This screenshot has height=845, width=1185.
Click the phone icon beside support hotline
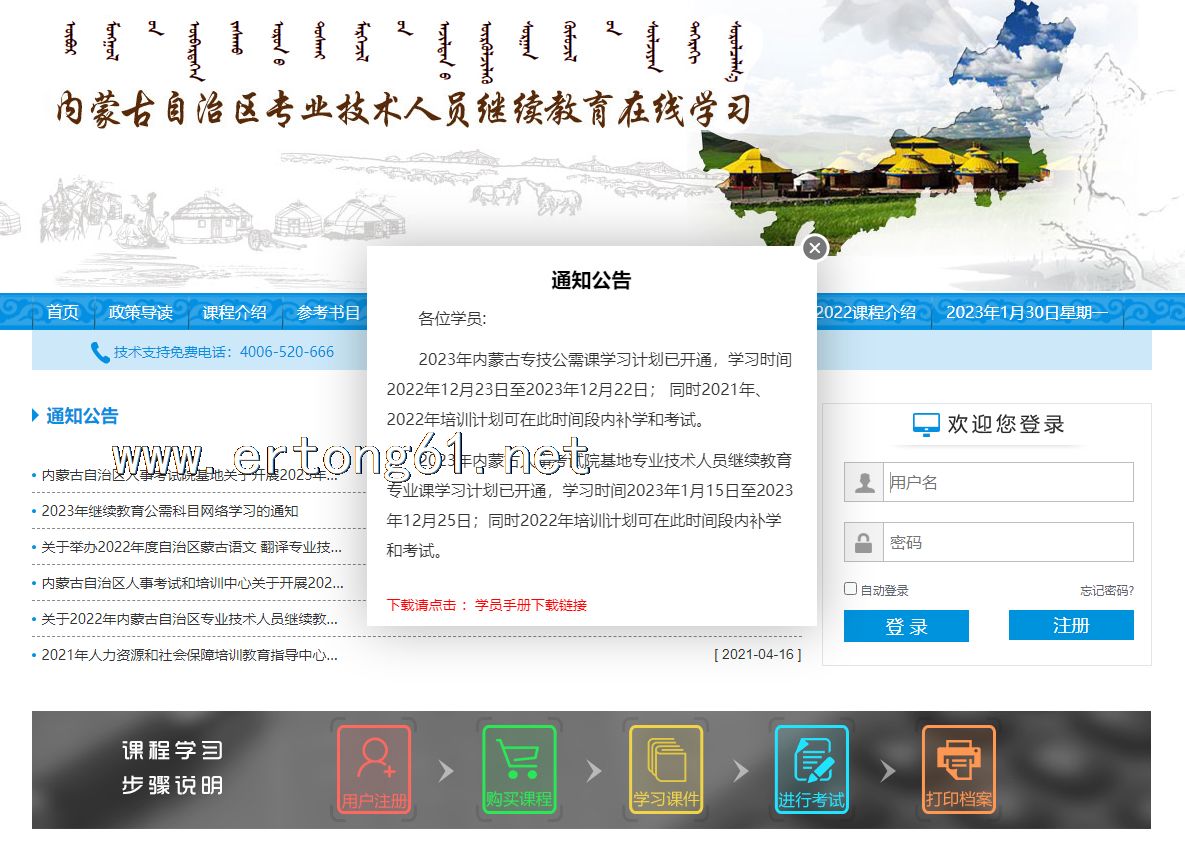coord(100,352)
